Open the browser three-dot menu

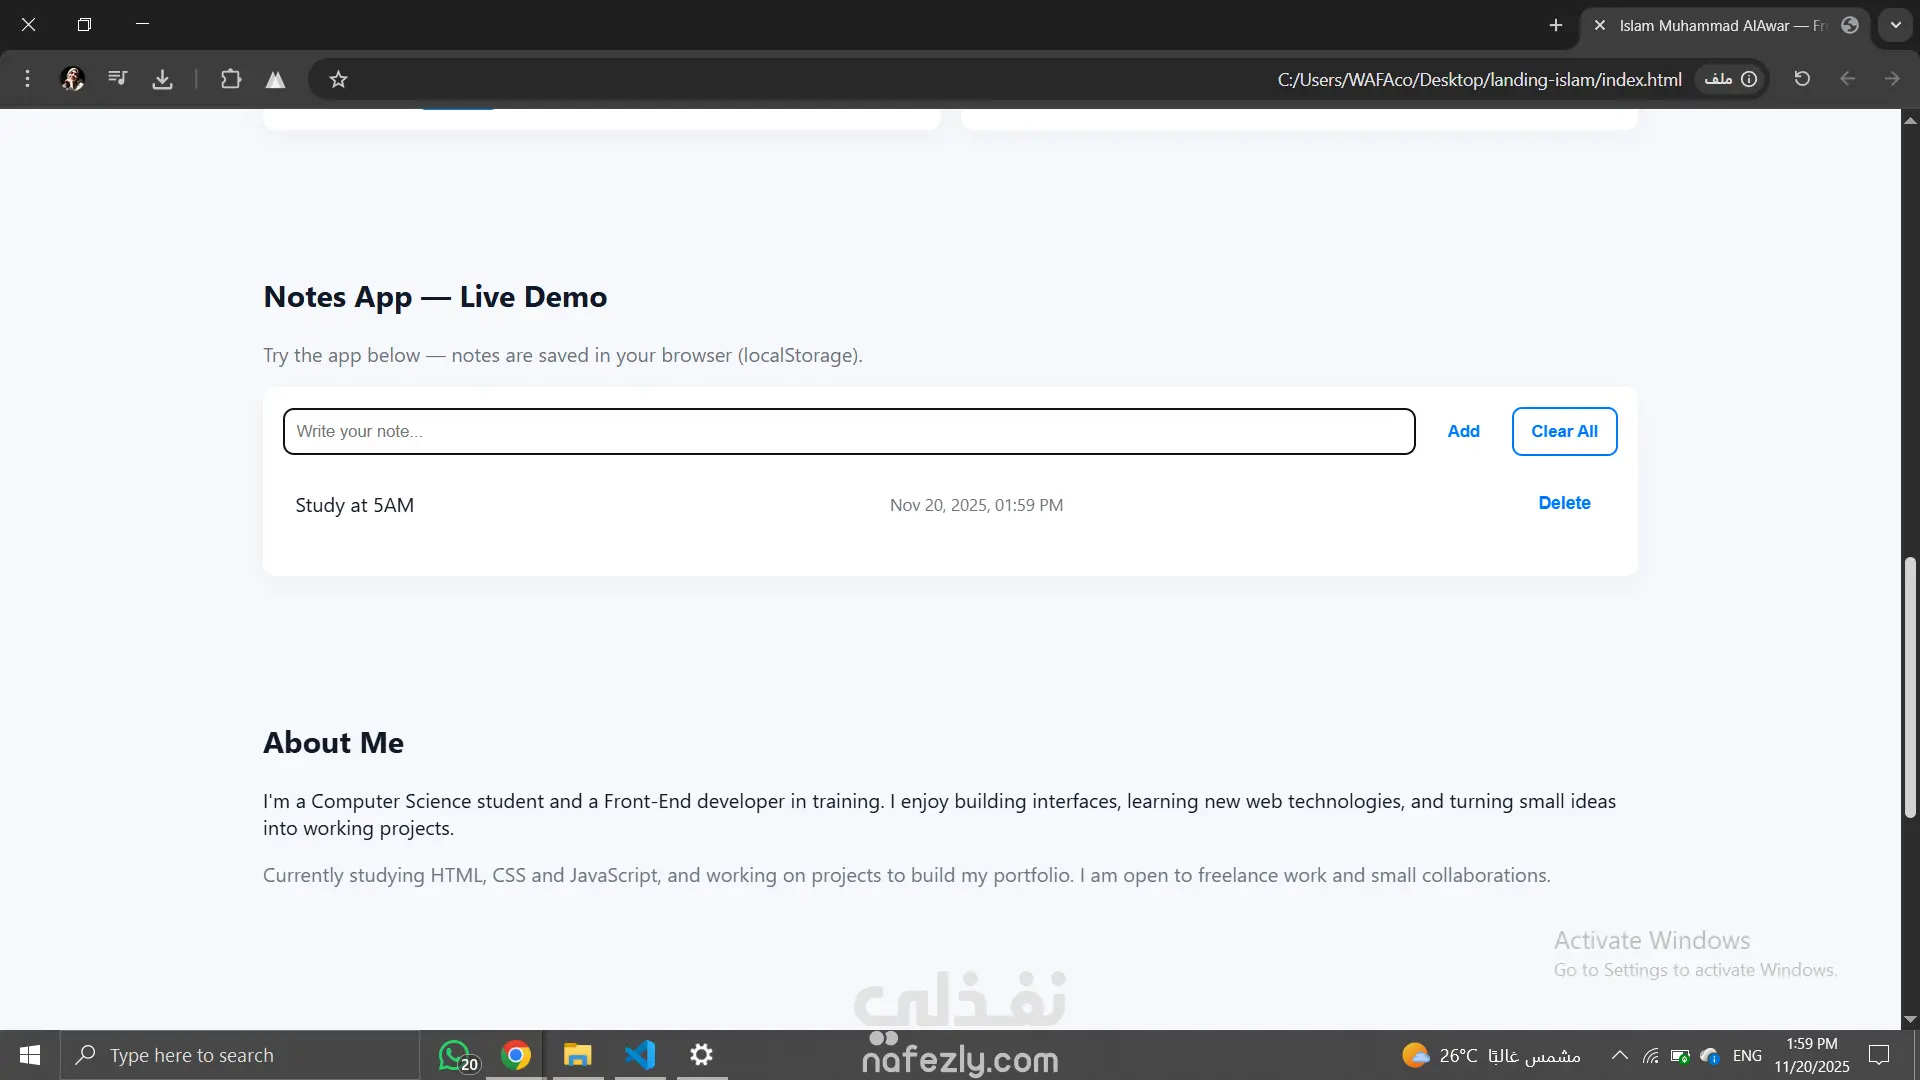click(27, 79)
